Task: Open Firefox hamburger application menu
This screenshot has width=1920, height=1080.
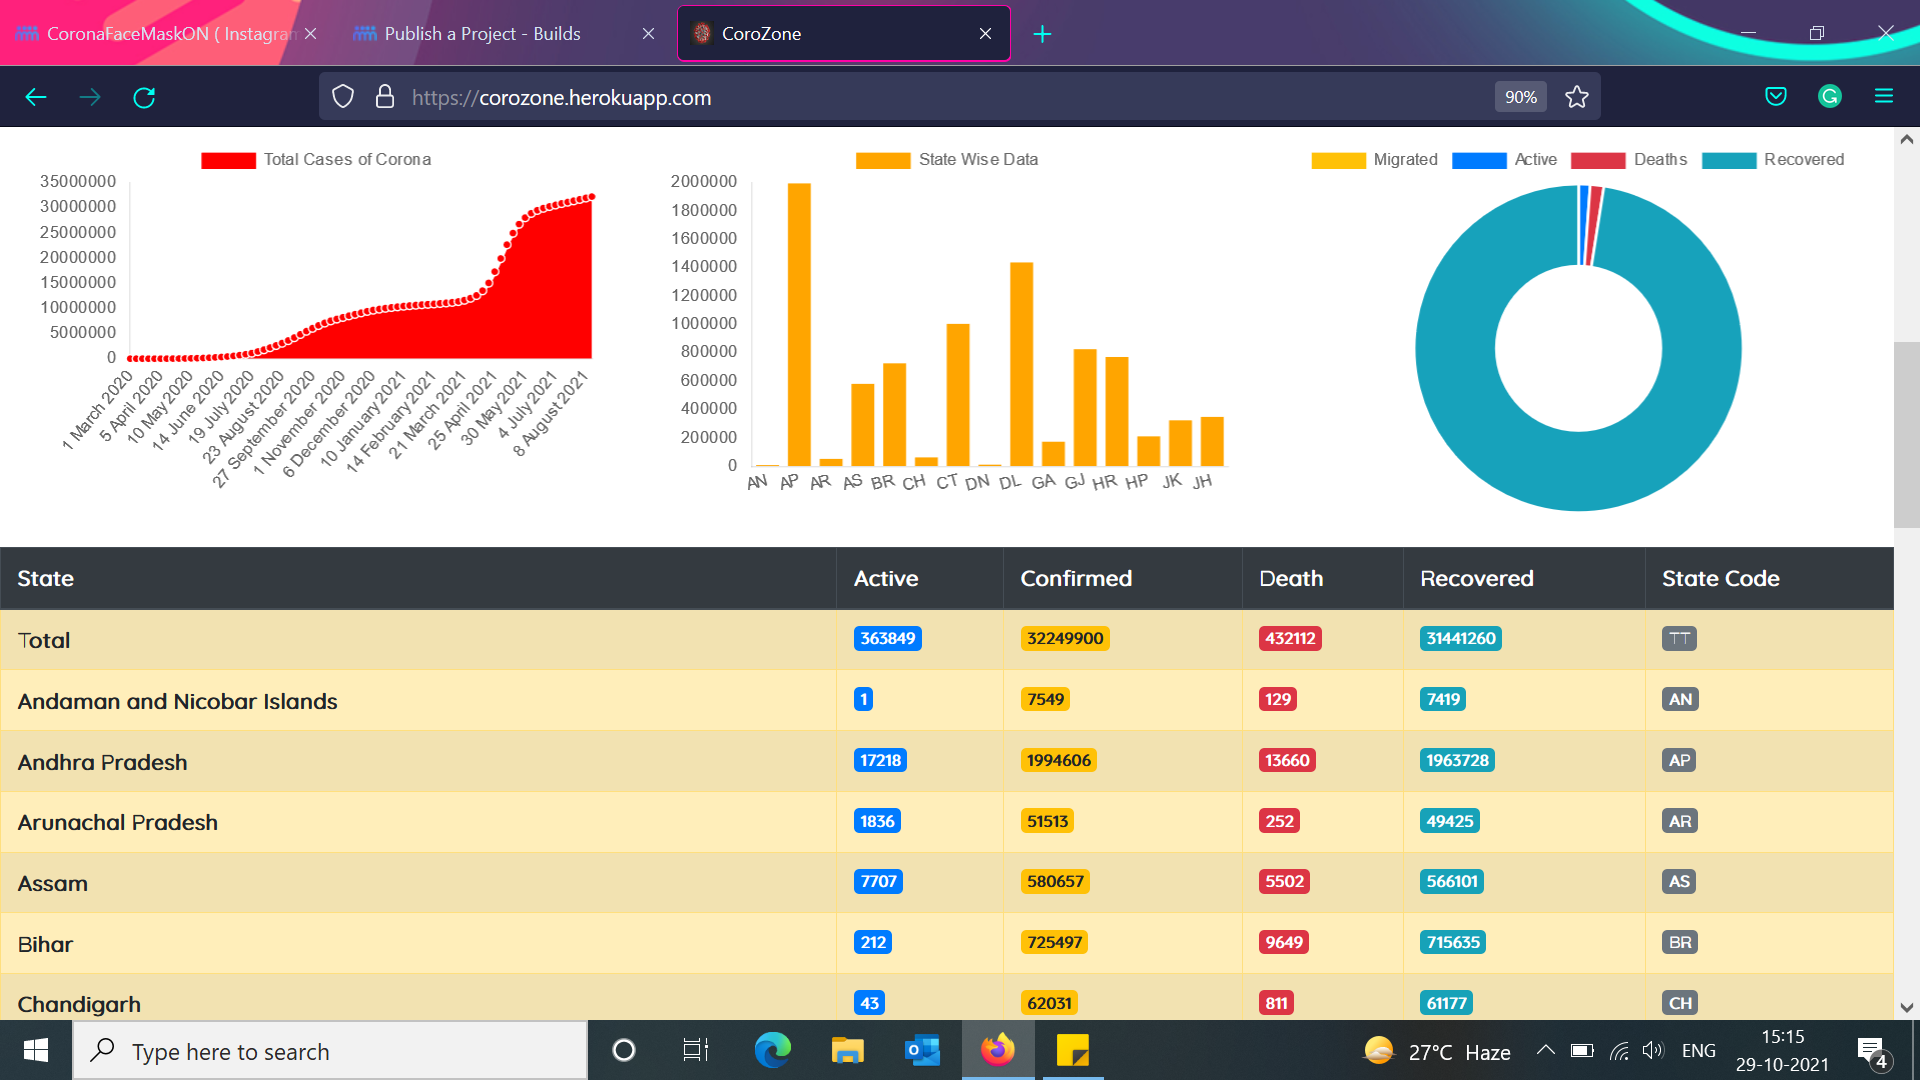Action: pos(1884,97)
